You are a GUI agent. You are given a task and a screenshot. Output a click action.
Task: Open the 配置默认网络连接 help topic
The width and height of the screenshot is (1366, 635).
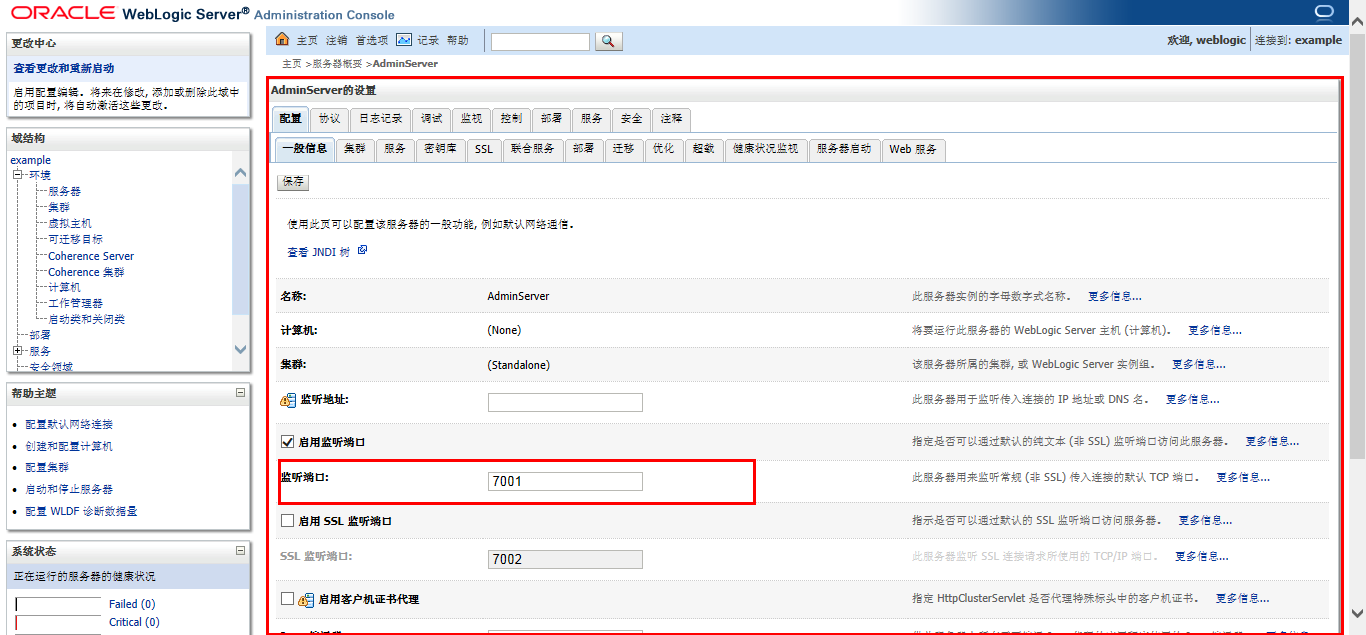pyautogui.click(x=69, y=424)
